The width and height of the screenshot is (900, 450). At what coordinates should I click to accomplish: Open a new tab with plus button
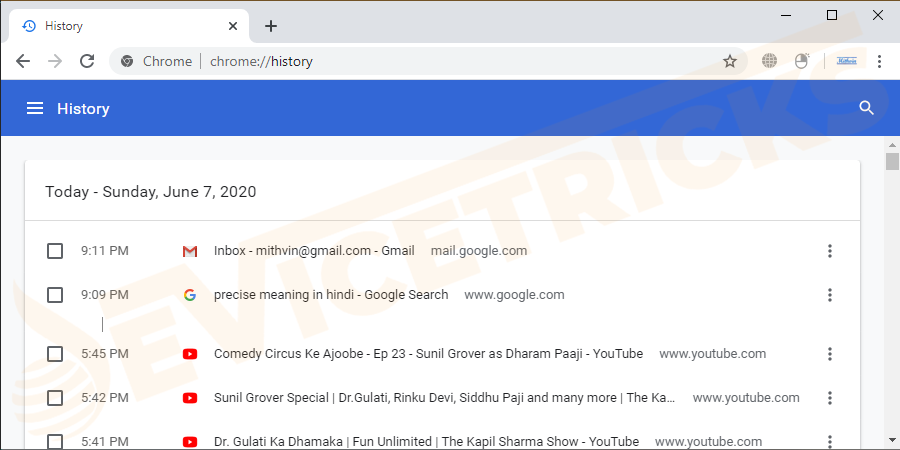pyautogui.click(x=271, y=26)
